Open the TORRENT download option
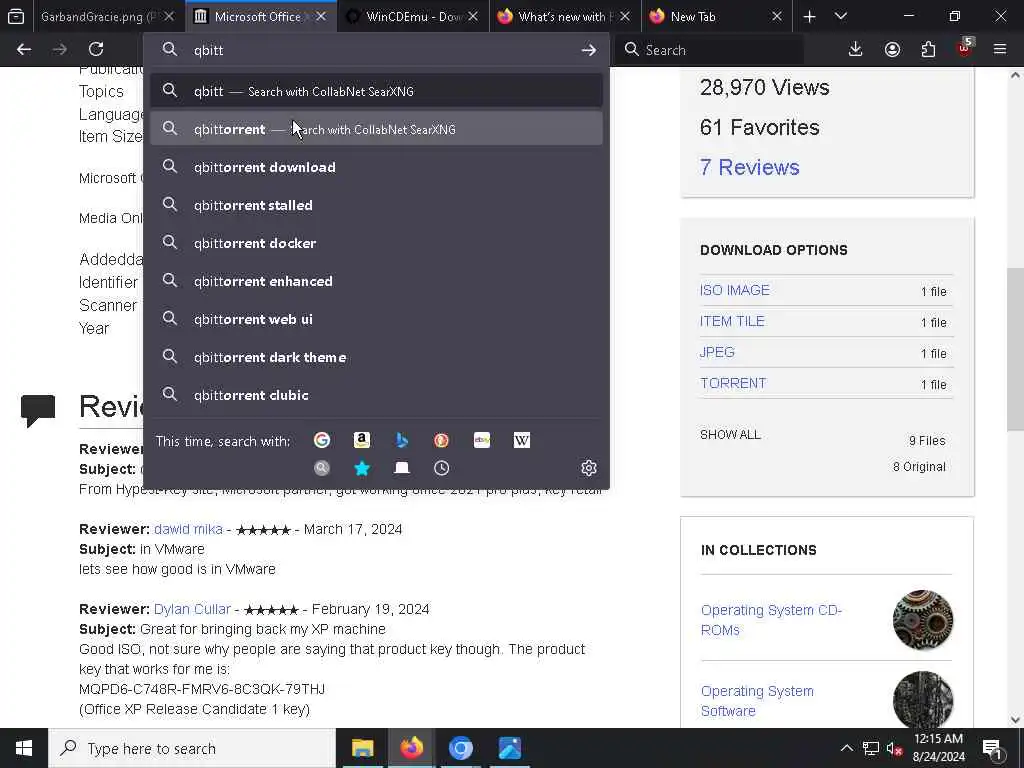This screenshot has width=1024, height=768. point(733,383)
